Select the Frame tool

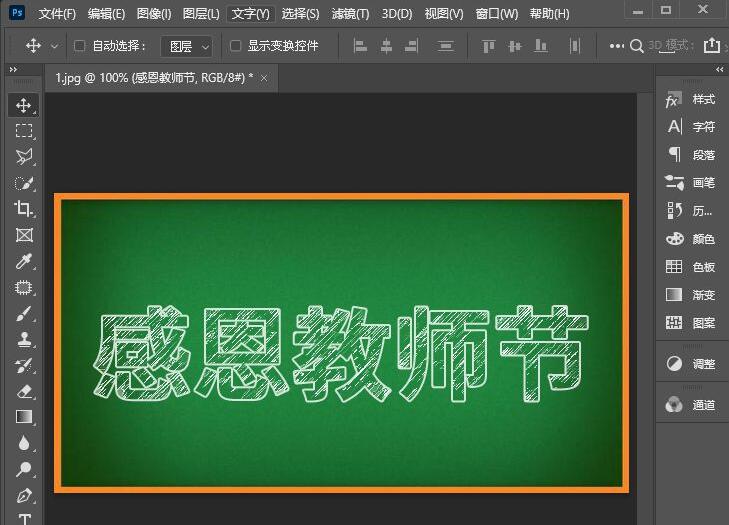(24, 235)
